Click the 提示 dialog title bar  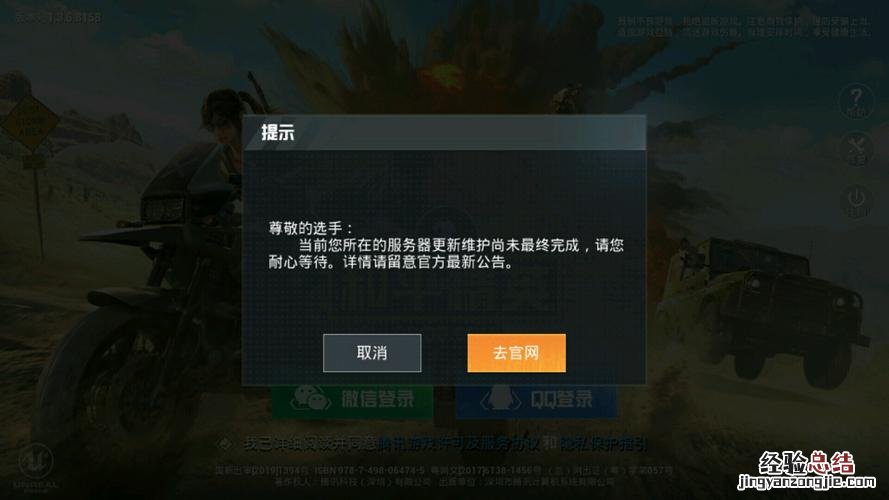tap(444, 133)
